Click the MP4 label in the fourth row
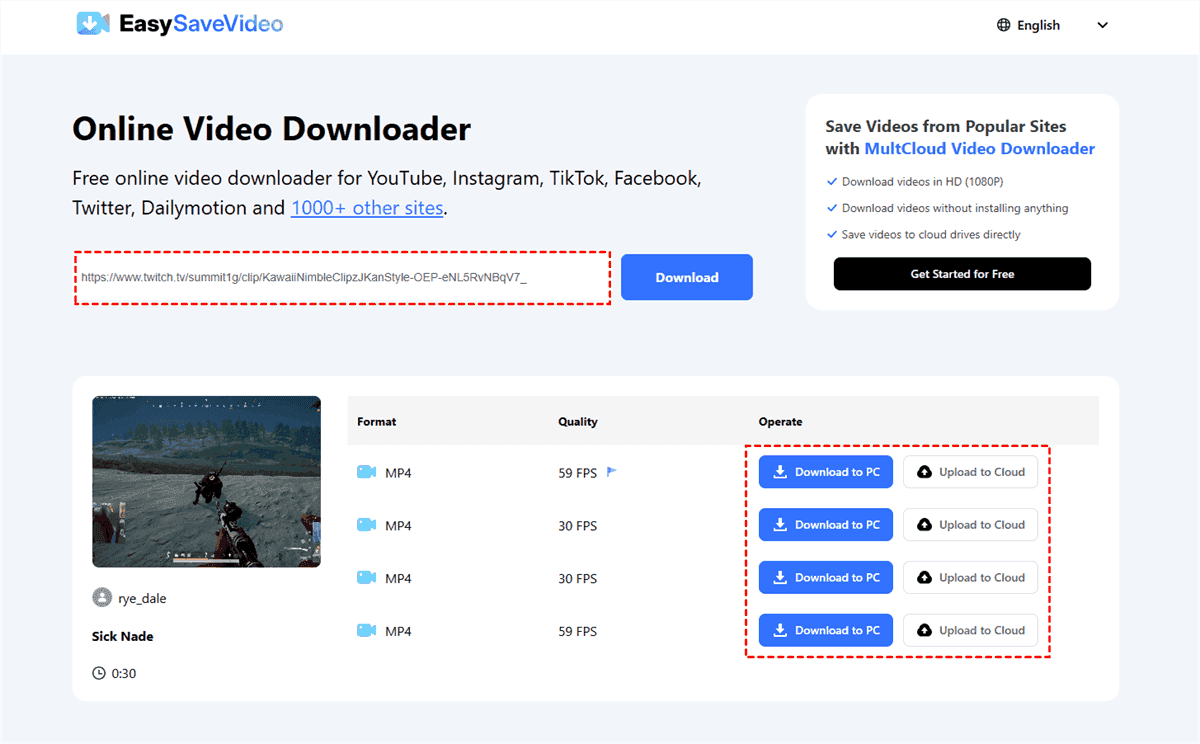 (398, 631)
